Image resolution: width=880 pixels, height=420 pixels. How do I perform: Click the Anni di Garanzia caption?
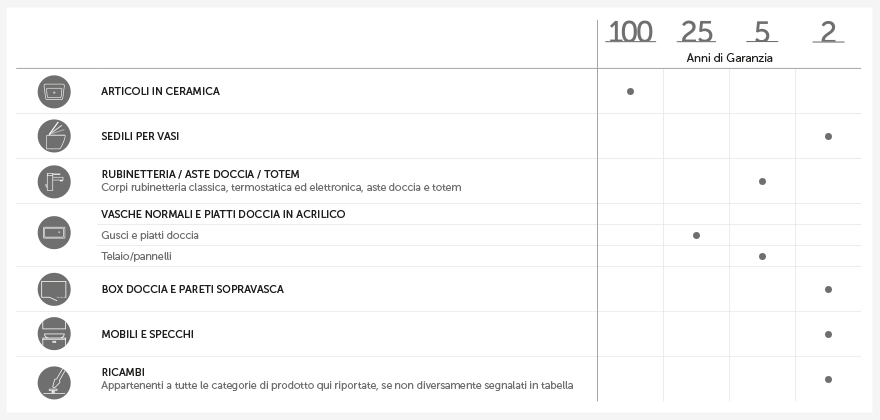click(730, 58)
